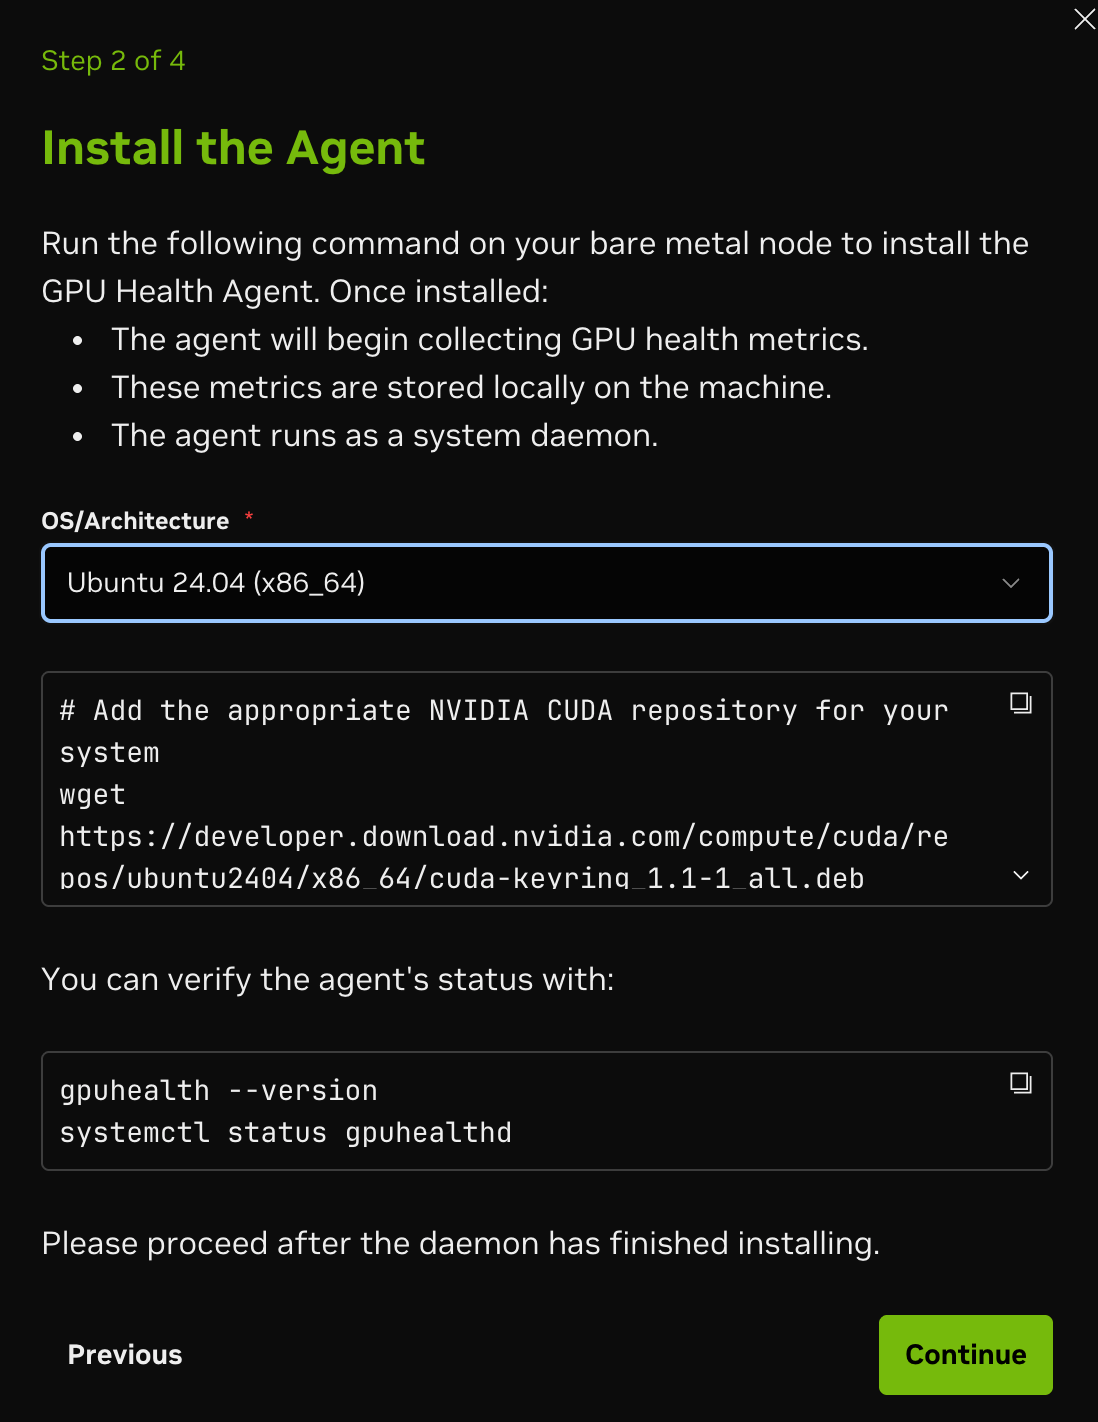Click the 'runs as a system daemon' bullet

pos(384,436)
